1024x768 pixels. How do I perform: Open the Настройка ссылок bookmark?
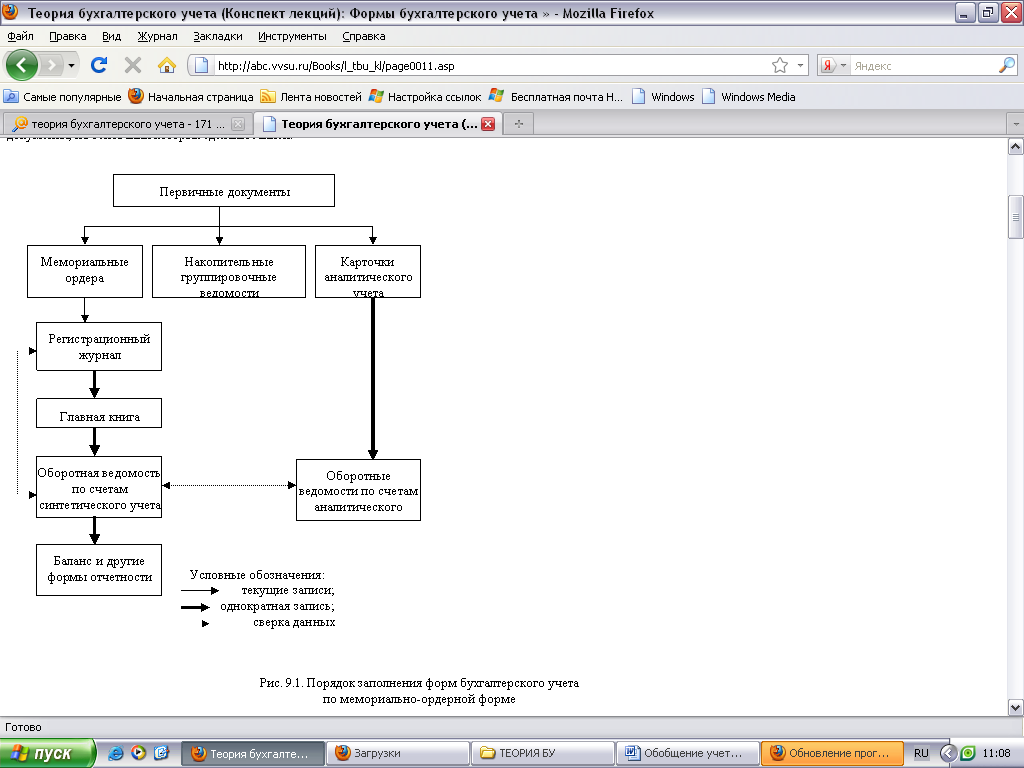(x=424, y=97)
